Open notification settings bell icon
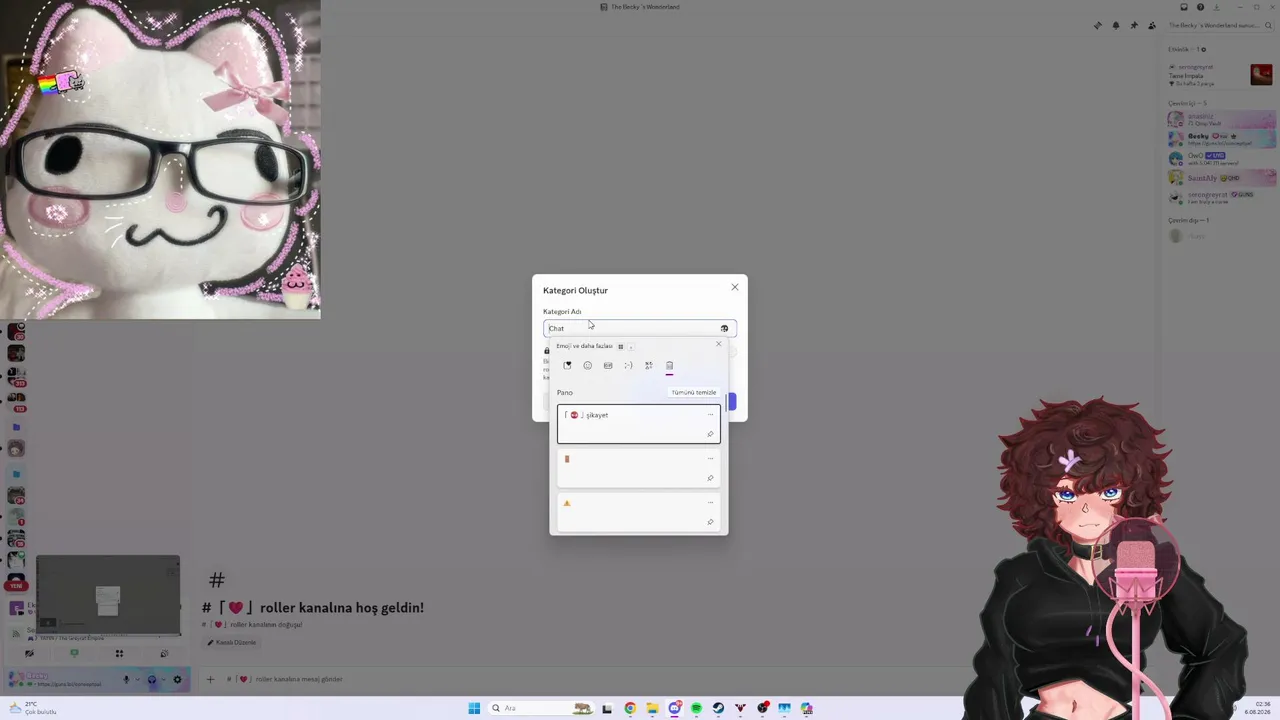Screen dimensions: 1280x720 click(x=1116, y=25)
